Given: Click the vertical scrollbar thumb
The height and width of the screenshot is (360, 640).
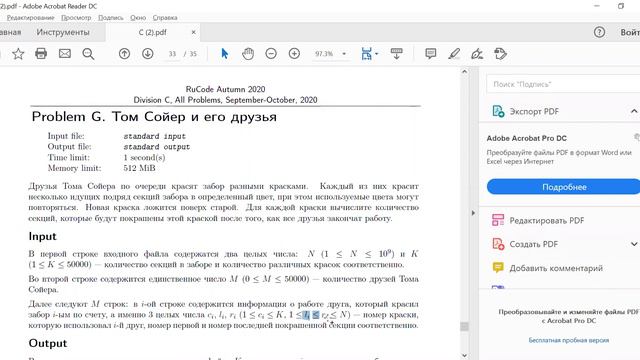Looking at the screenshot, I should pyautogui.click(x=464, y=326).
